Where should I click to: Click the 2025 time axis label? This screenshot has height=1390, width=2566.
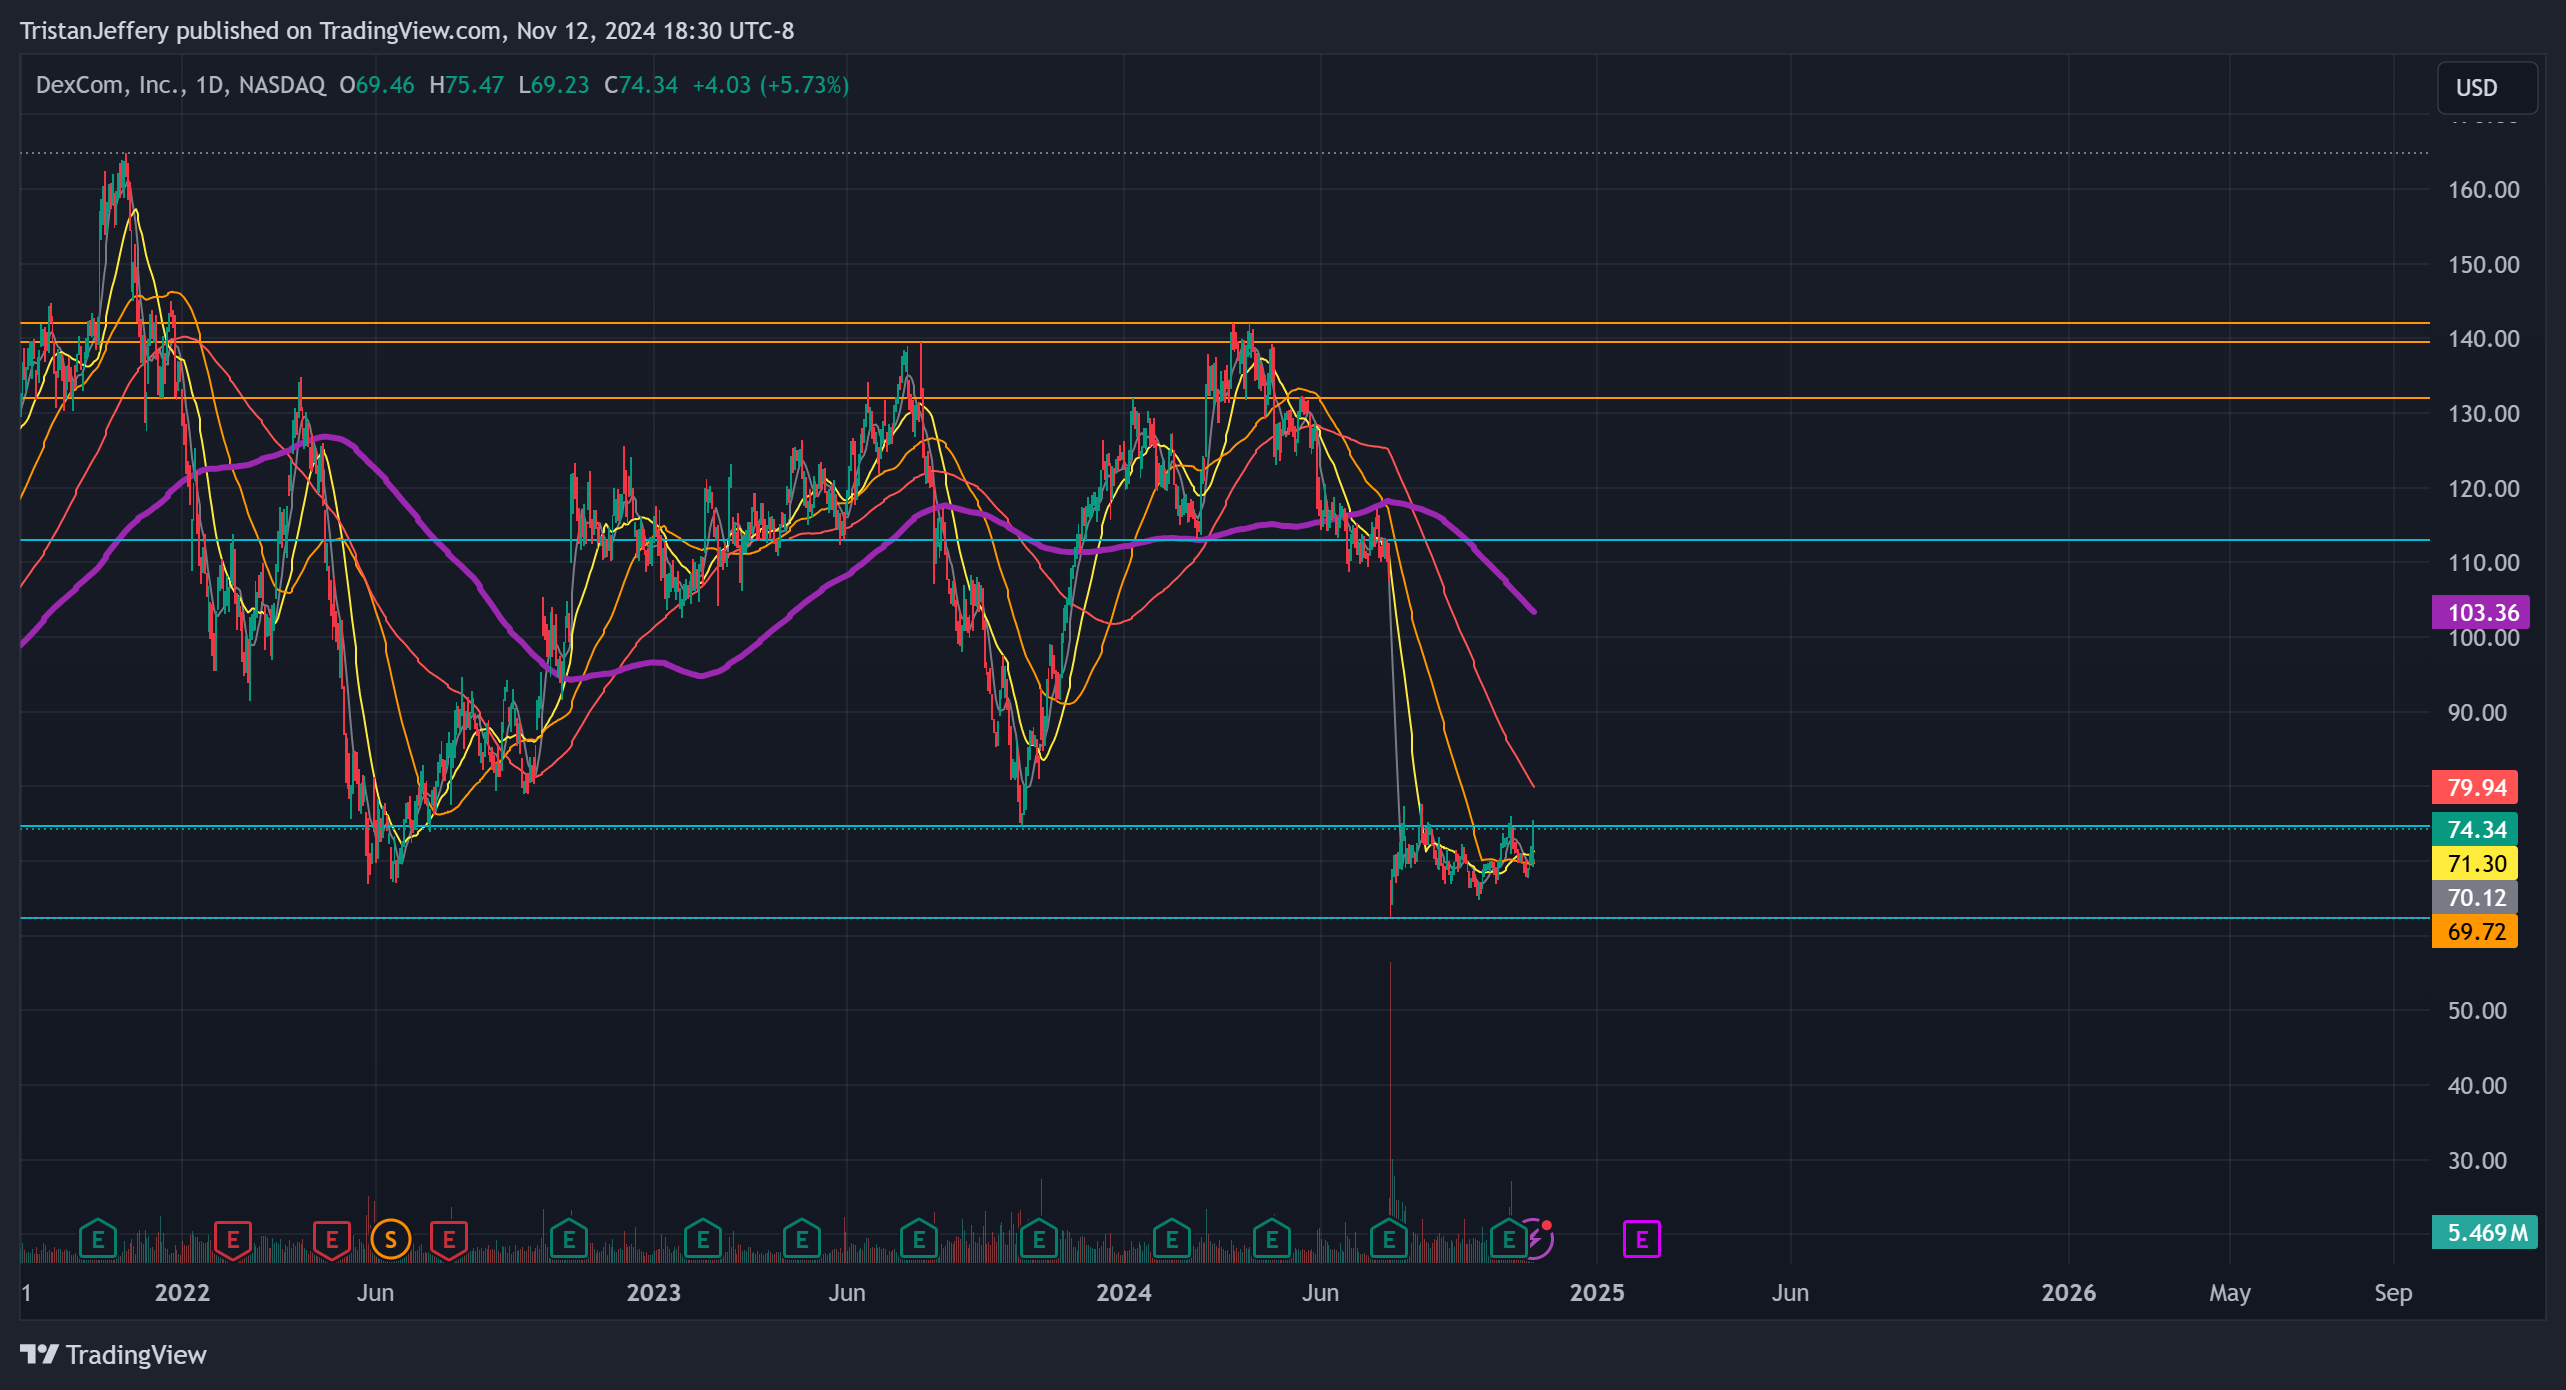coord(1597,1292)
